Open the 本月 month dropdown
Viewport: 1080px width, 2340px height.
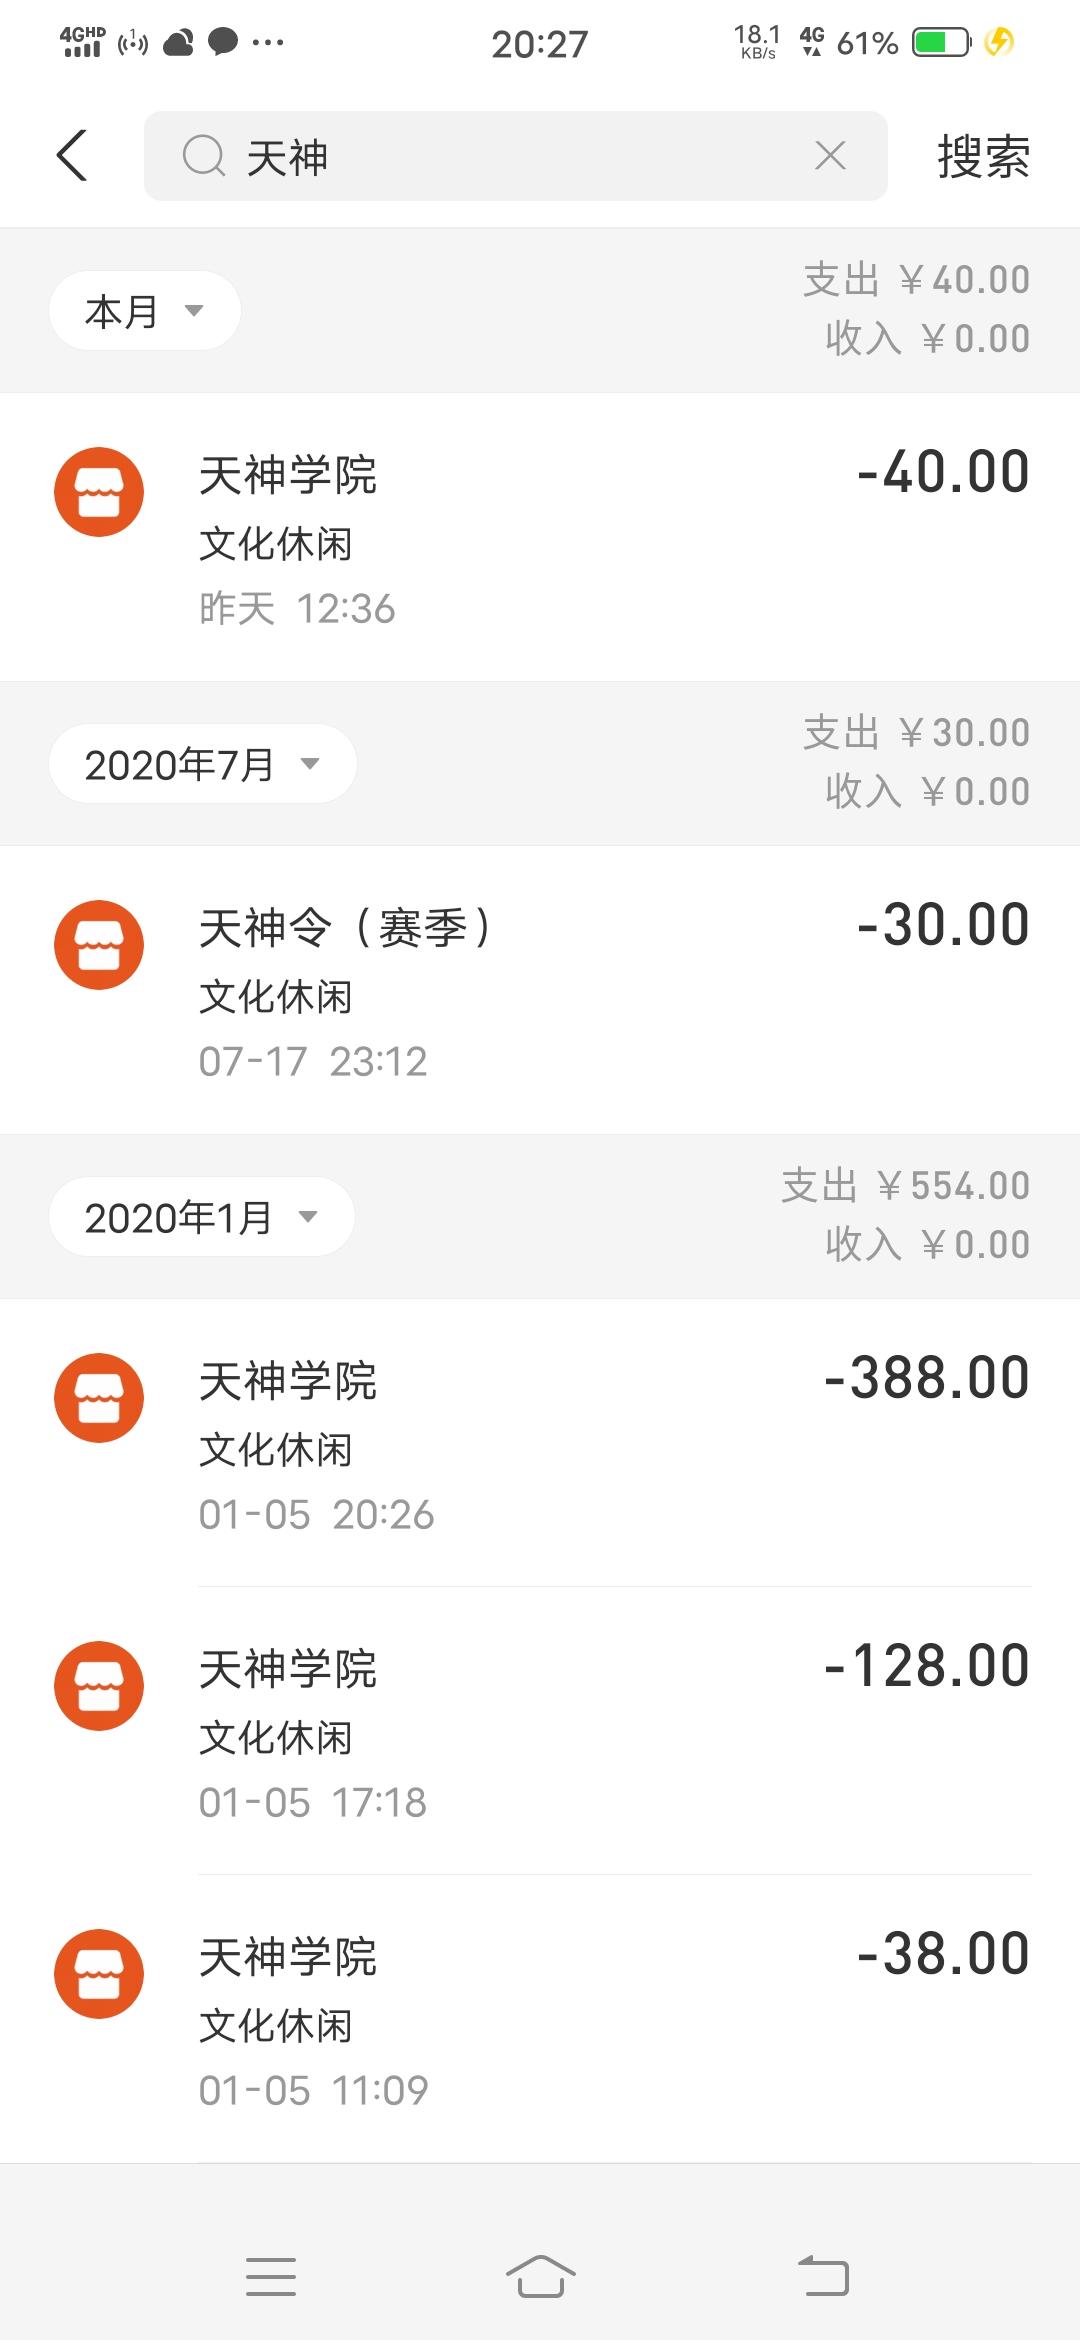pos(145,311)
